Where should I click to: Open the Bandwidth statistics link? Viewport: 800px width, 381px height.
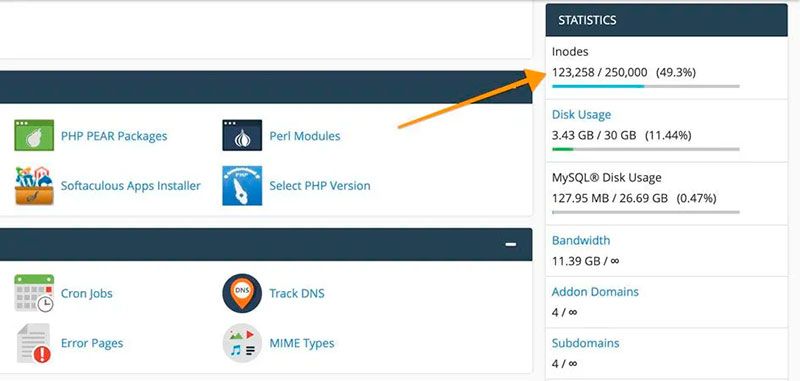point(581,240)
